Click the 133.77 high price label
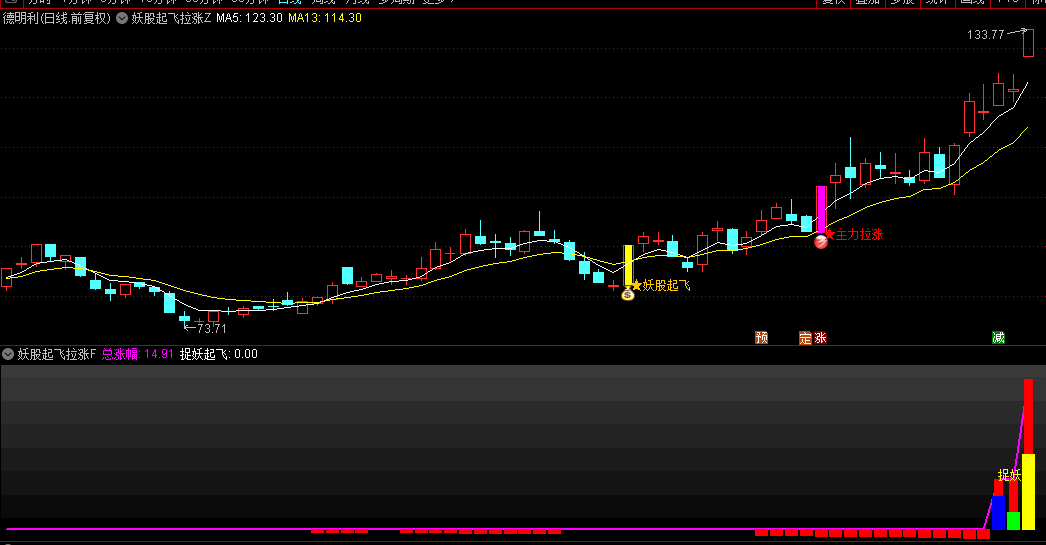Viewport: 1046px width, 545px height. [985, 35]
